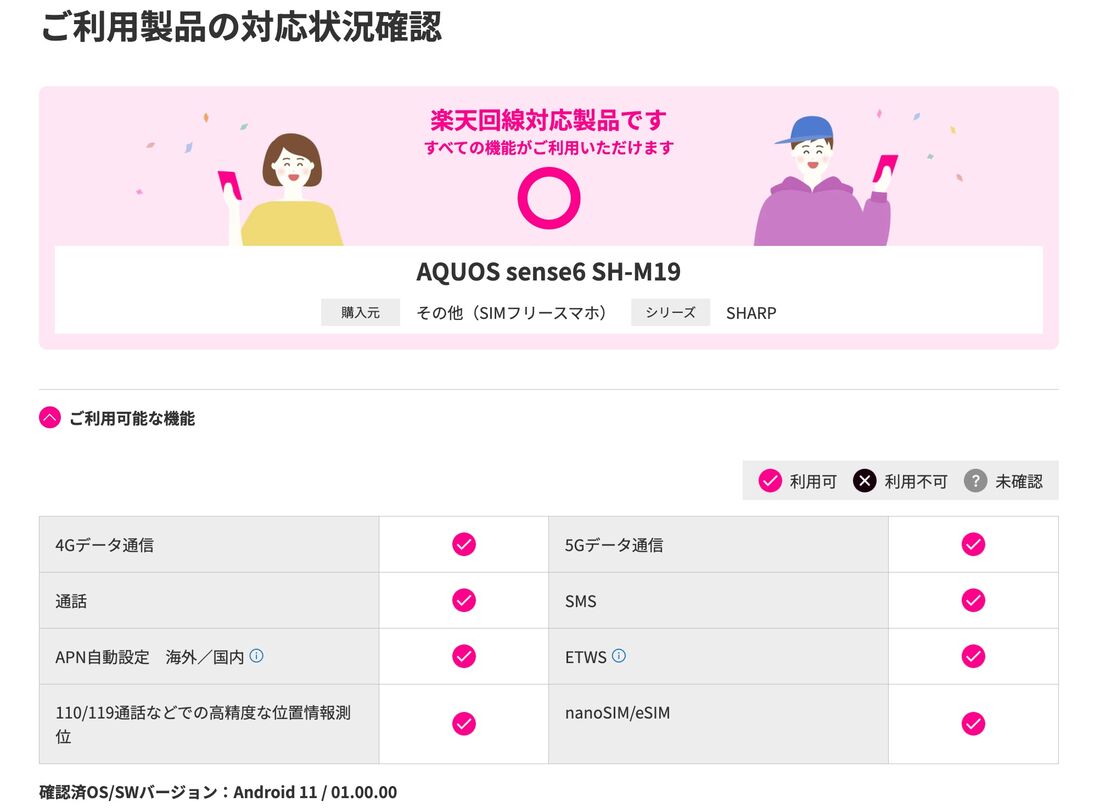Click the 未確認 legend text
1100x808 pixels.
1019,482
